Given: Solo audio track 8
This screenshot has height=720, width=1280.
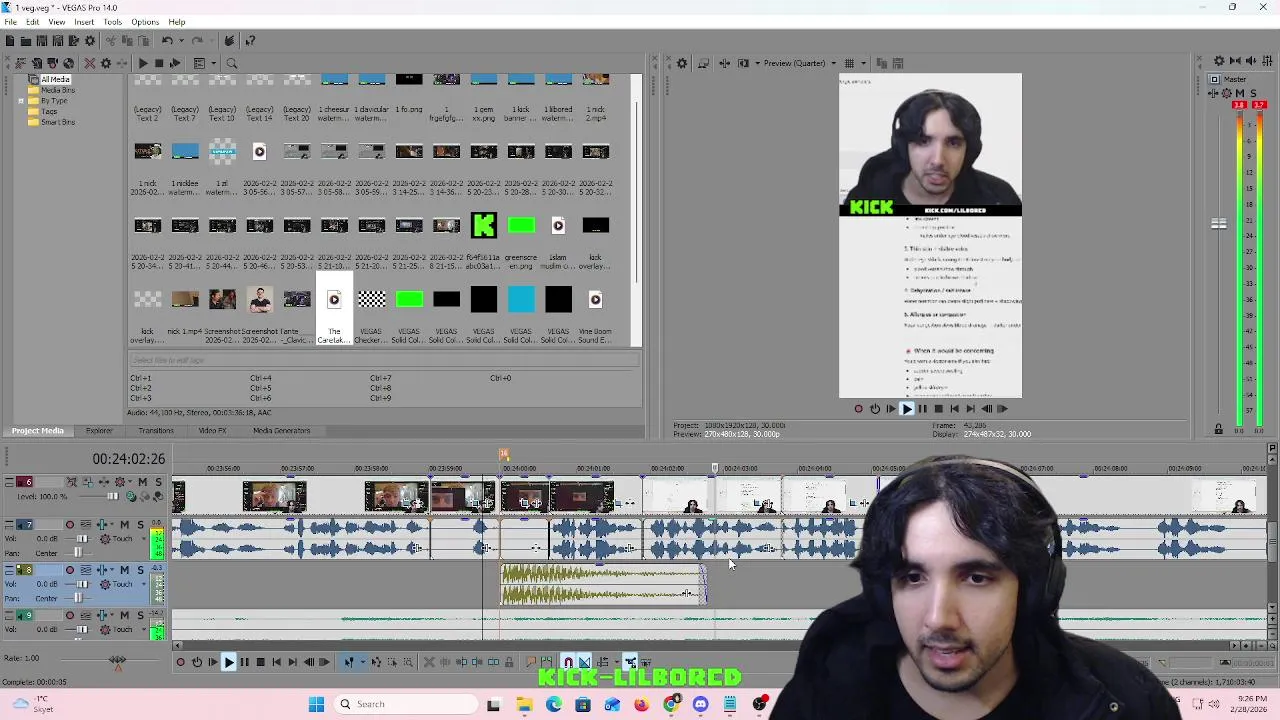Looking at the screenshot, I should [141, 569].
